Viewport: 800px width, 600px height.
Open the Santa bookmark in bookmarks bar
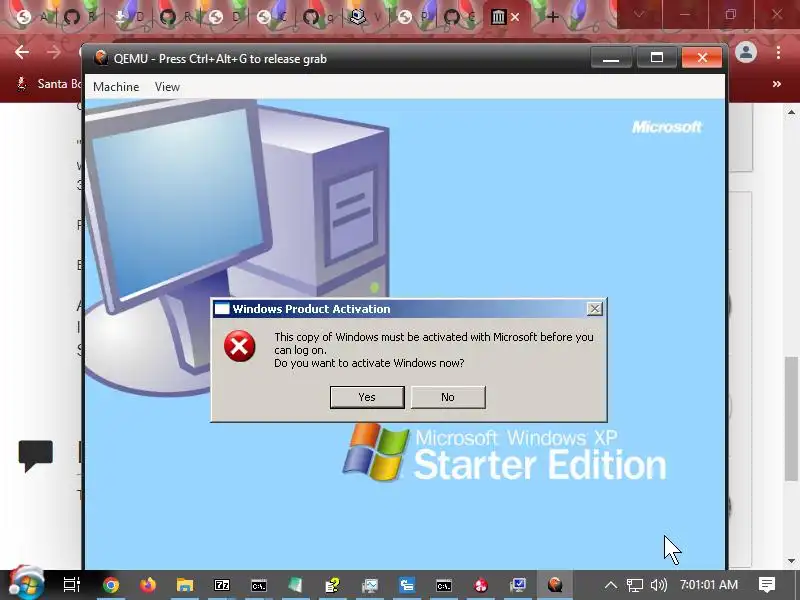(x=48, y=84)
